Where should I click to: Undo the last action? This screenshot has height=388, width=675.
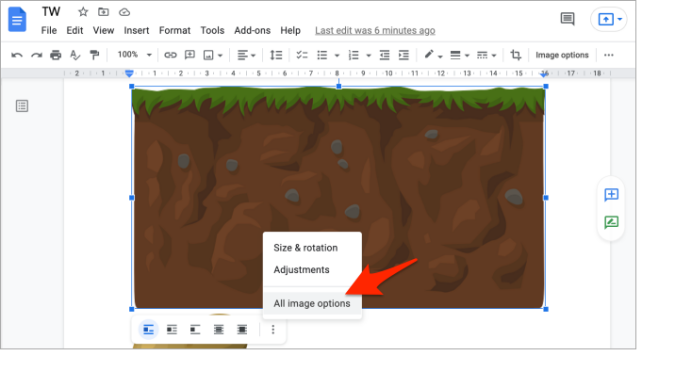pyautogui.click(x=17, y=55)
